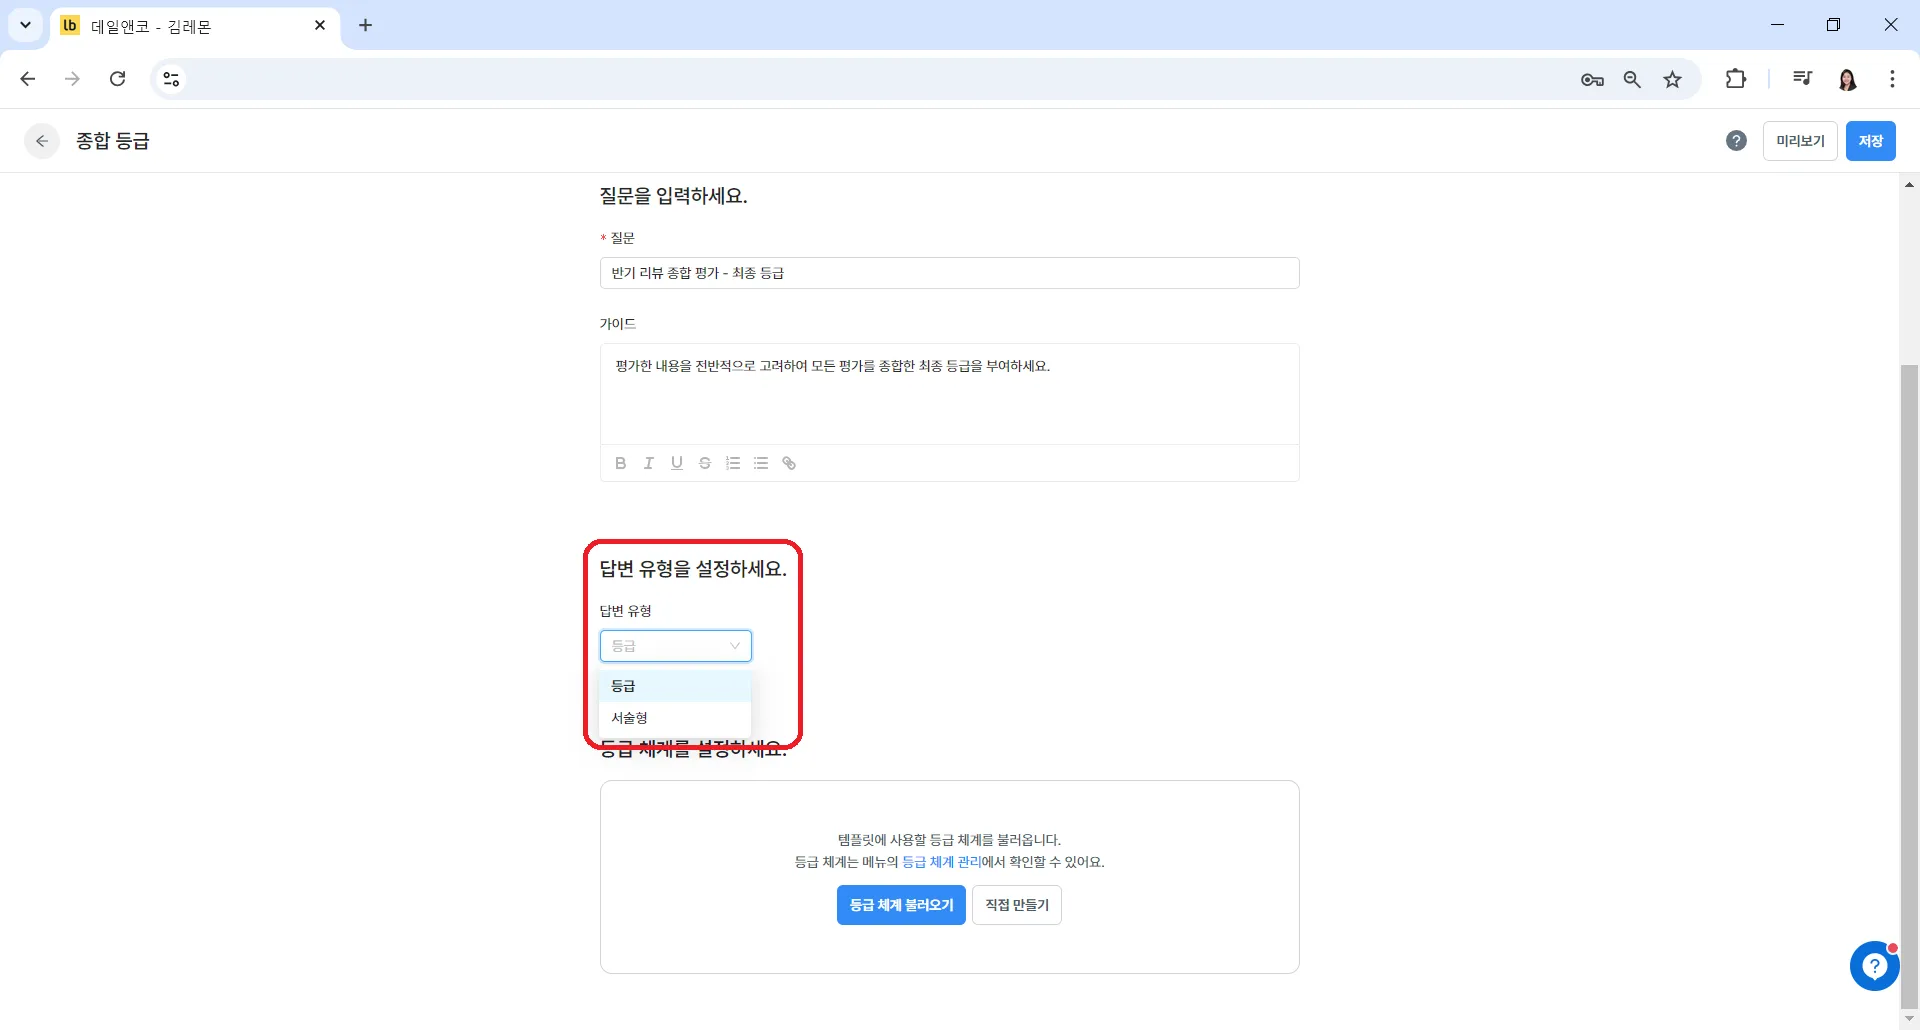Open the tab search dropdown arrow

click(x=26, y=25)
